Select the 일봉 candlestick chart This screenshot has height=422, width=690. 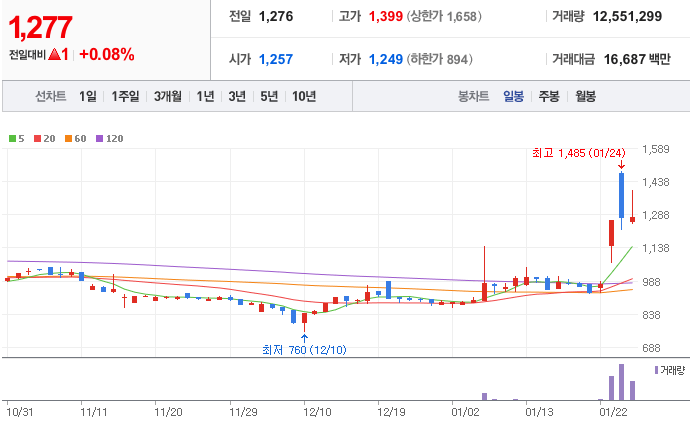514,96
